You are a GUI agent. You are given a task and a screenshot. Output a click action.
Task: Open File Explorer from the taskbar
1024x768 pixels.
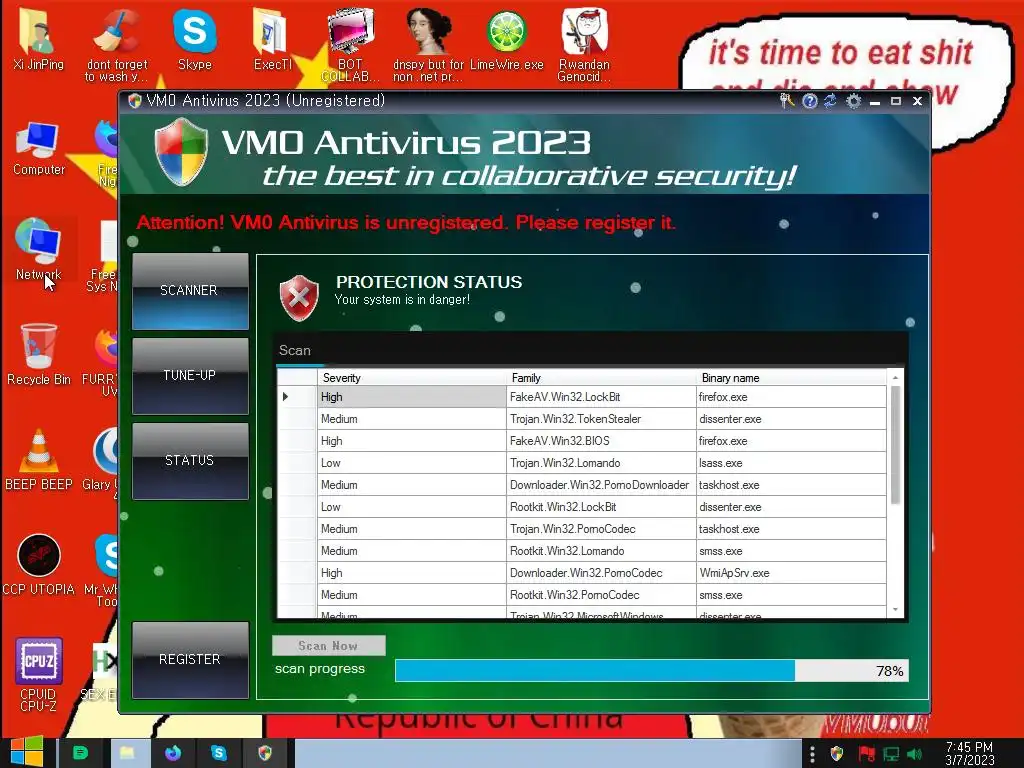(127, 753)
